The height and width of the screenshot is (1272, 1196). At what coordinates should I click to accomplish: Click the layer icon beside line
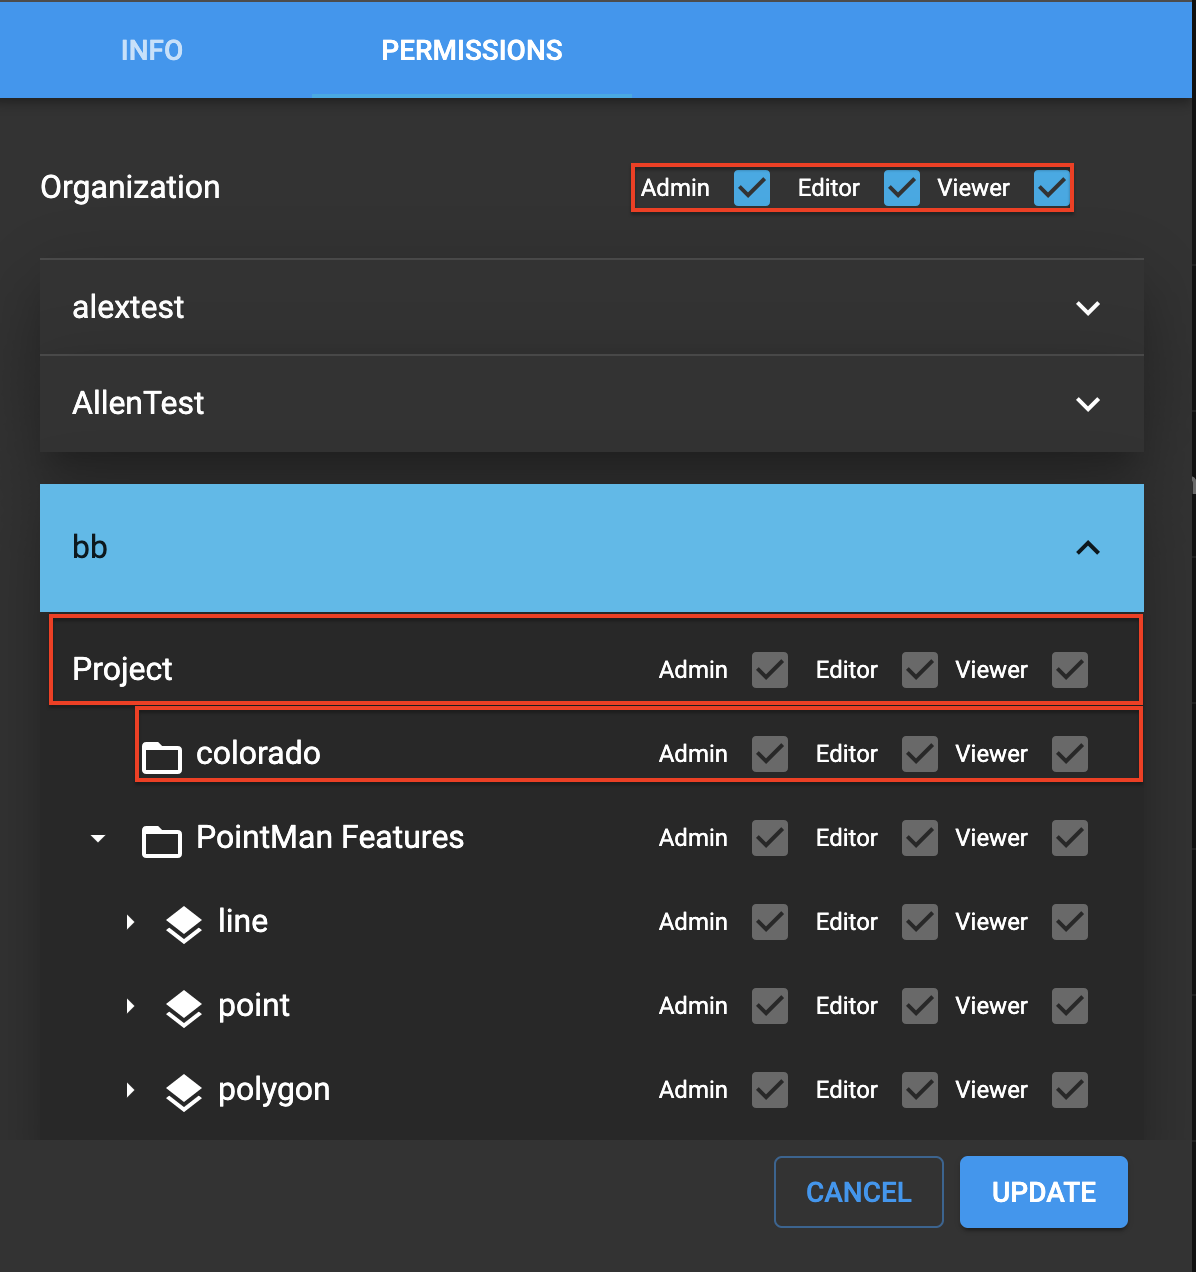[x=184, y=922]
